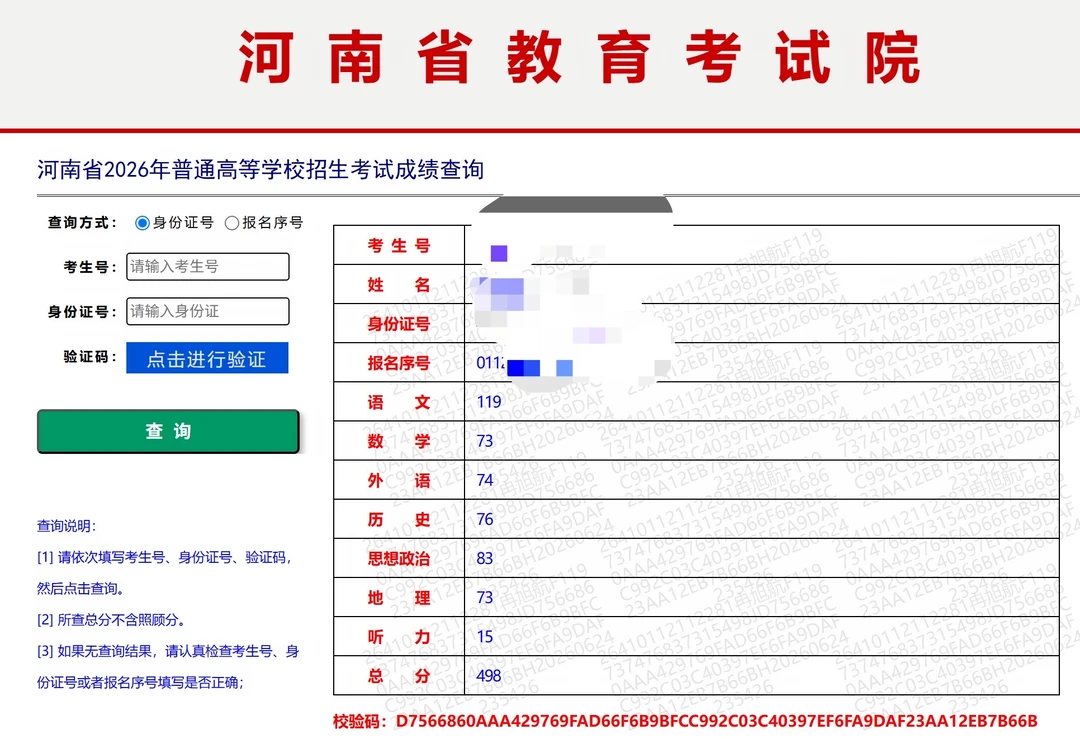The height and width of the screenshot is (739, 1080).
Task: Click the 总分 score value 498
Action: tap(489, 676)
